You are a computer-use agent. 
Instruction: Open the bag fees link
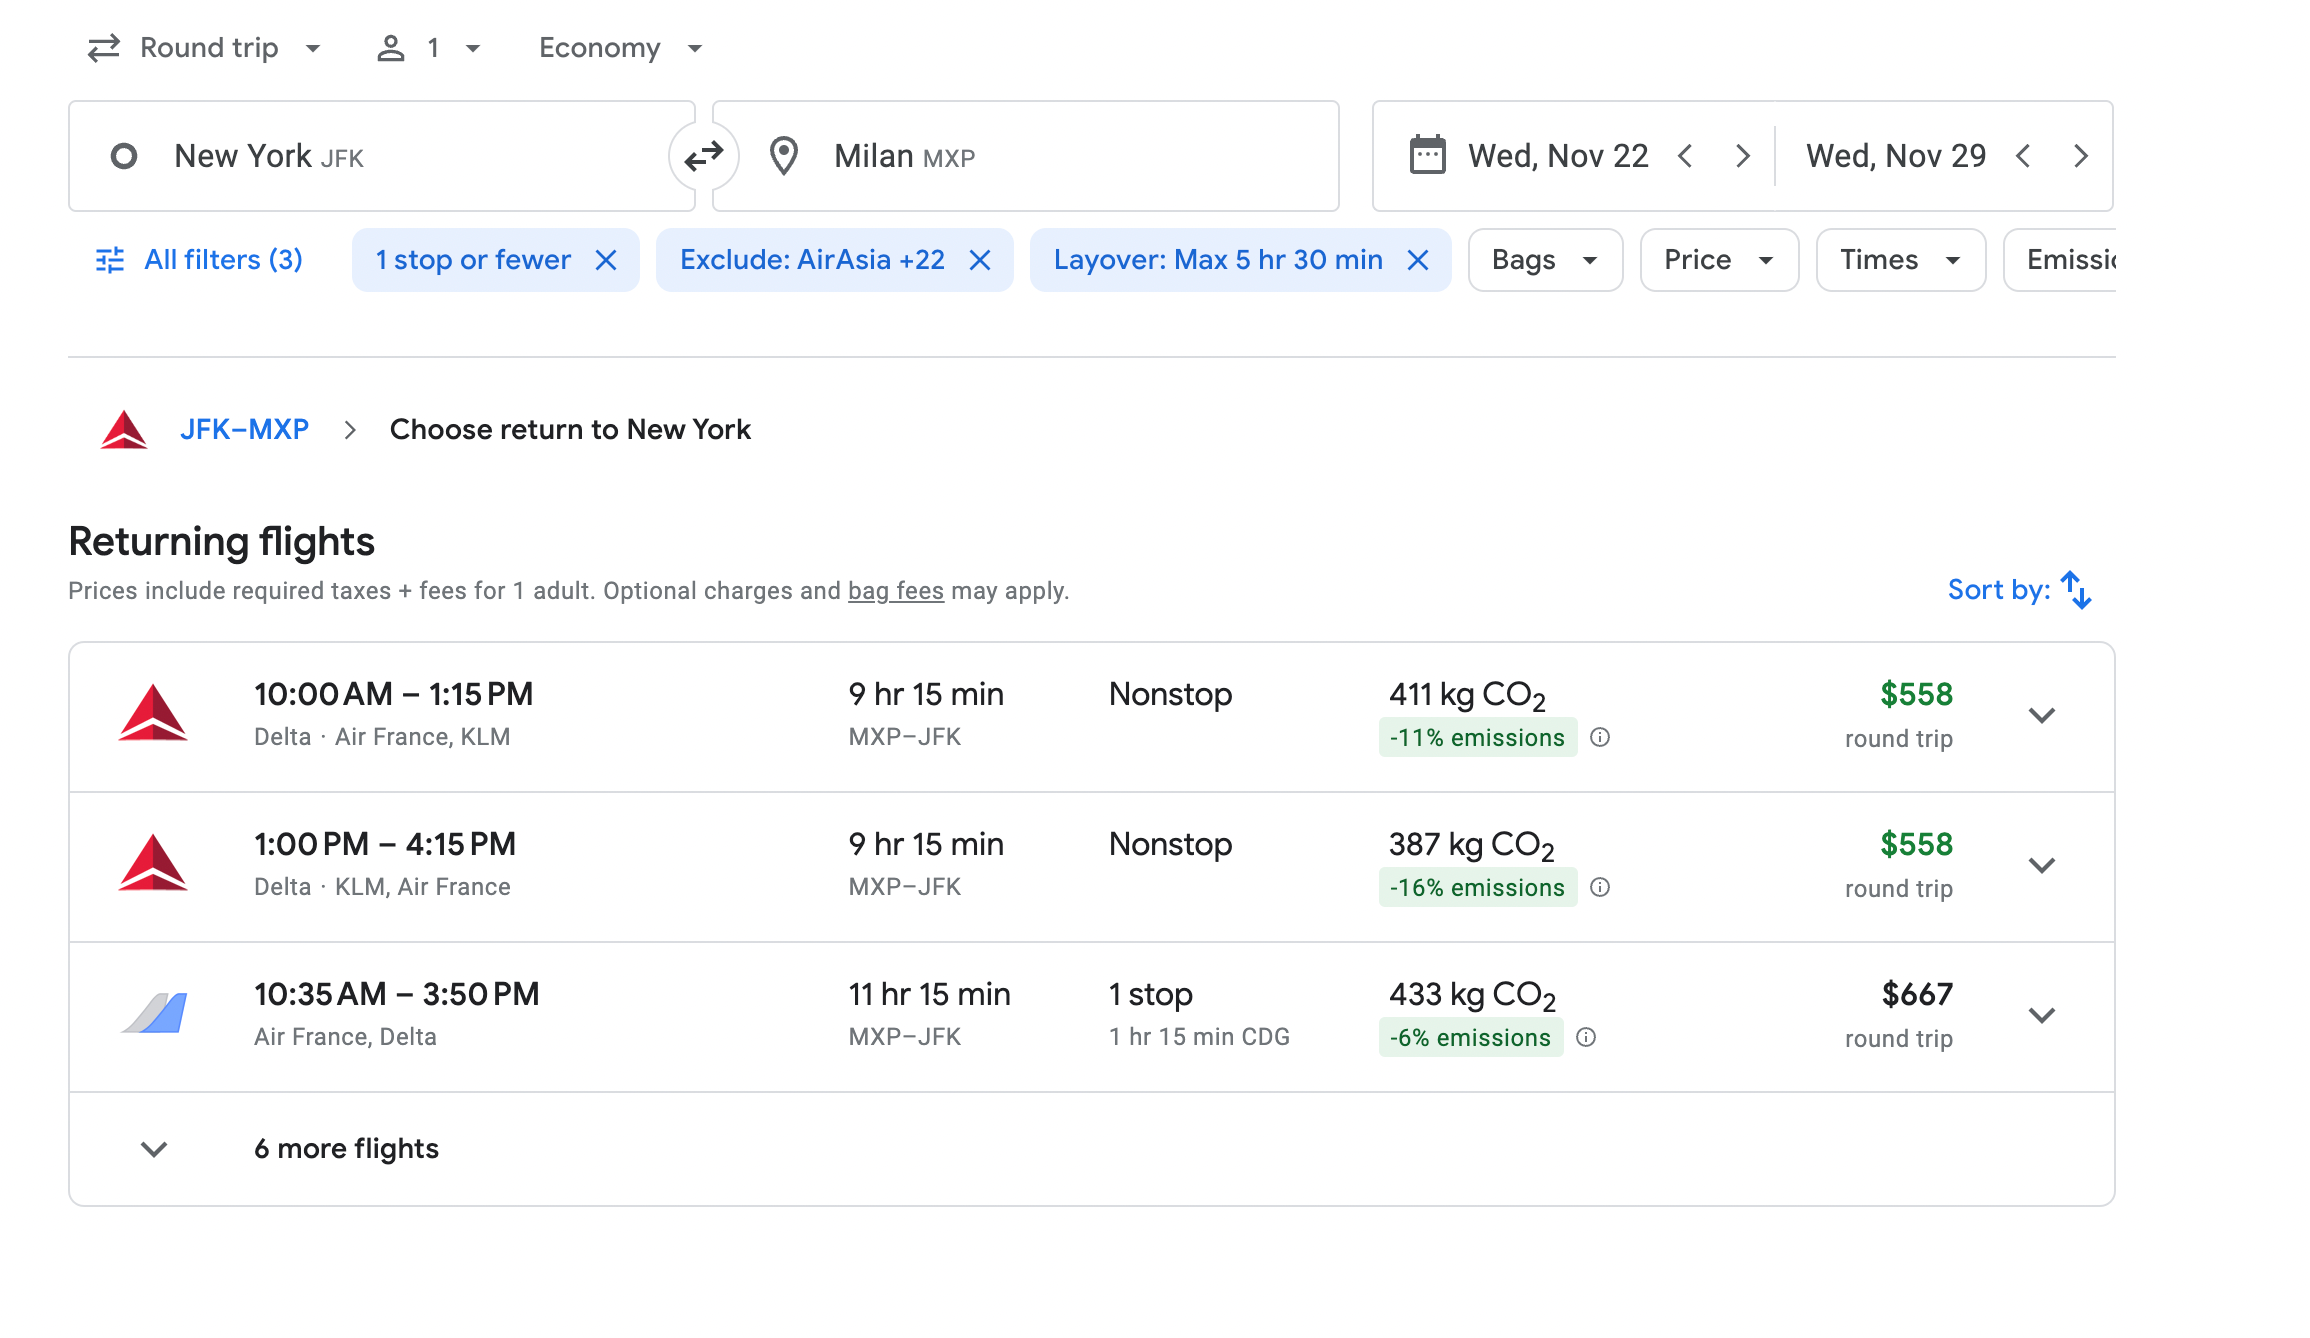(x=895, y=591)
